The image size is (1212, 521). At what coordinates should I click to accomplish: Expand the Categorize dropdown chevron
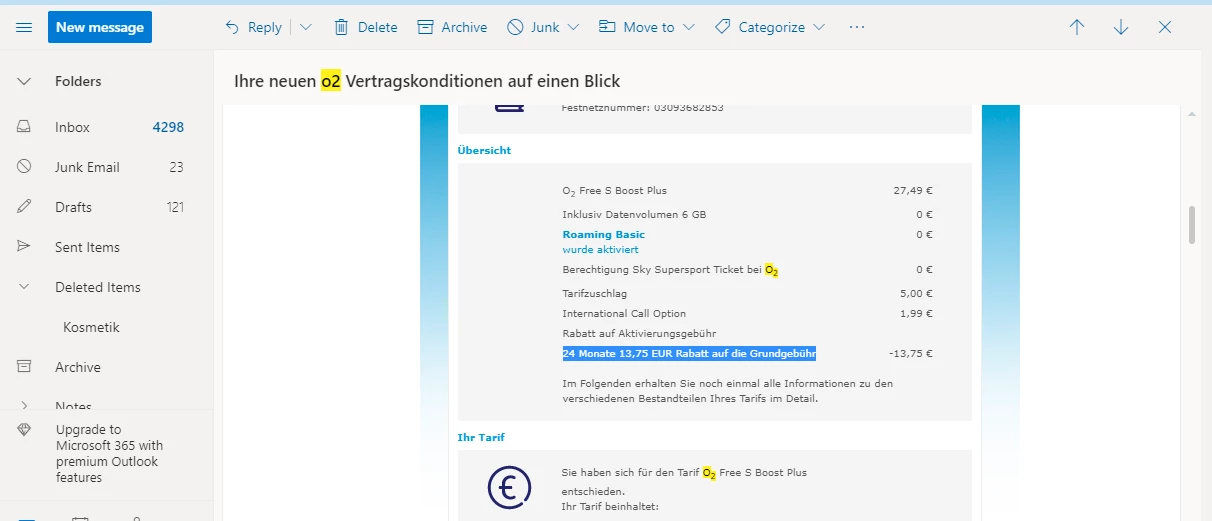pyautogui.click(x=819, y=27)
